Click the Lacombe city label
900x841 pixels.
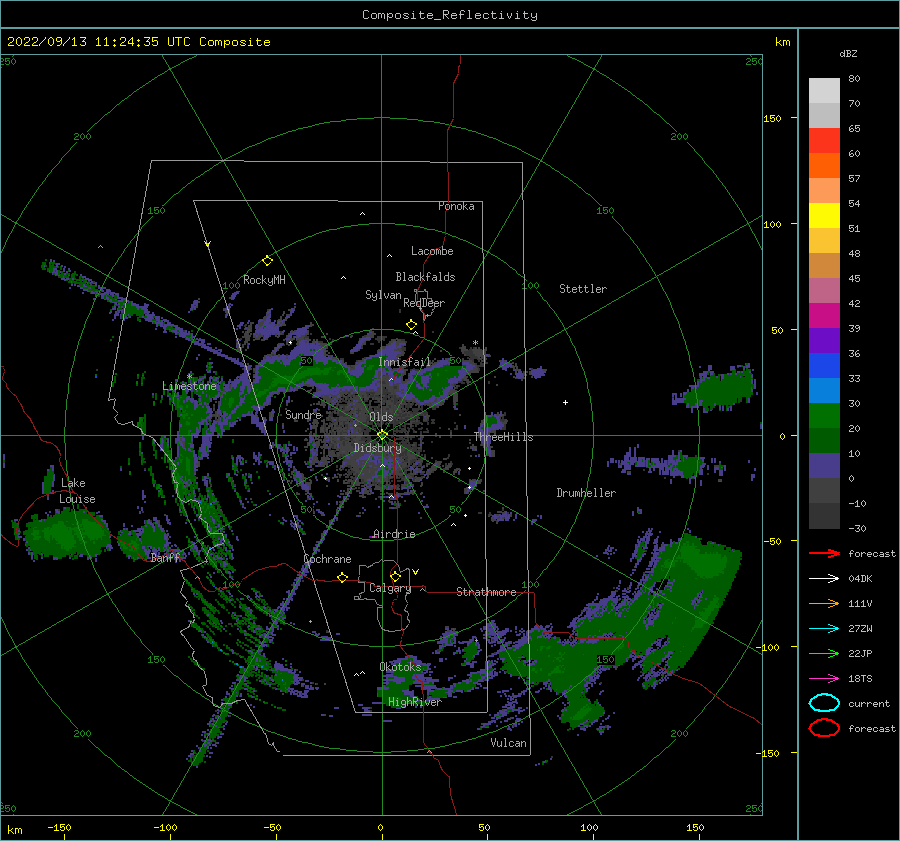pos(432,251)
